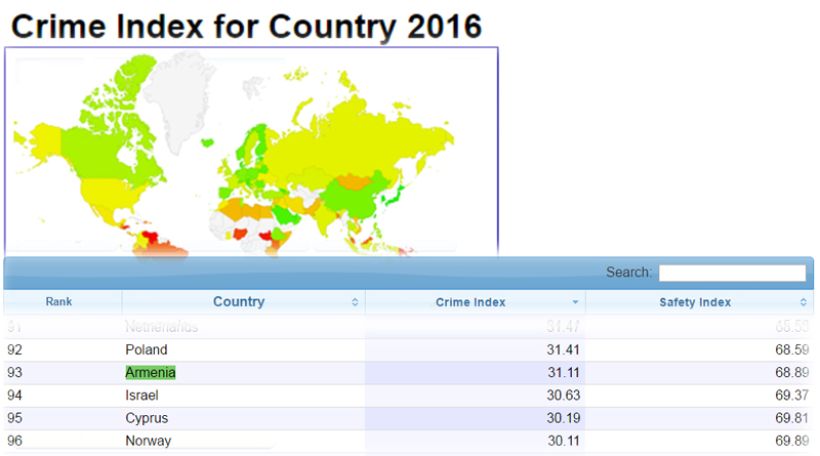The image size is (820, 456).
Task: Click rank number 93
Action: [15, 372]
